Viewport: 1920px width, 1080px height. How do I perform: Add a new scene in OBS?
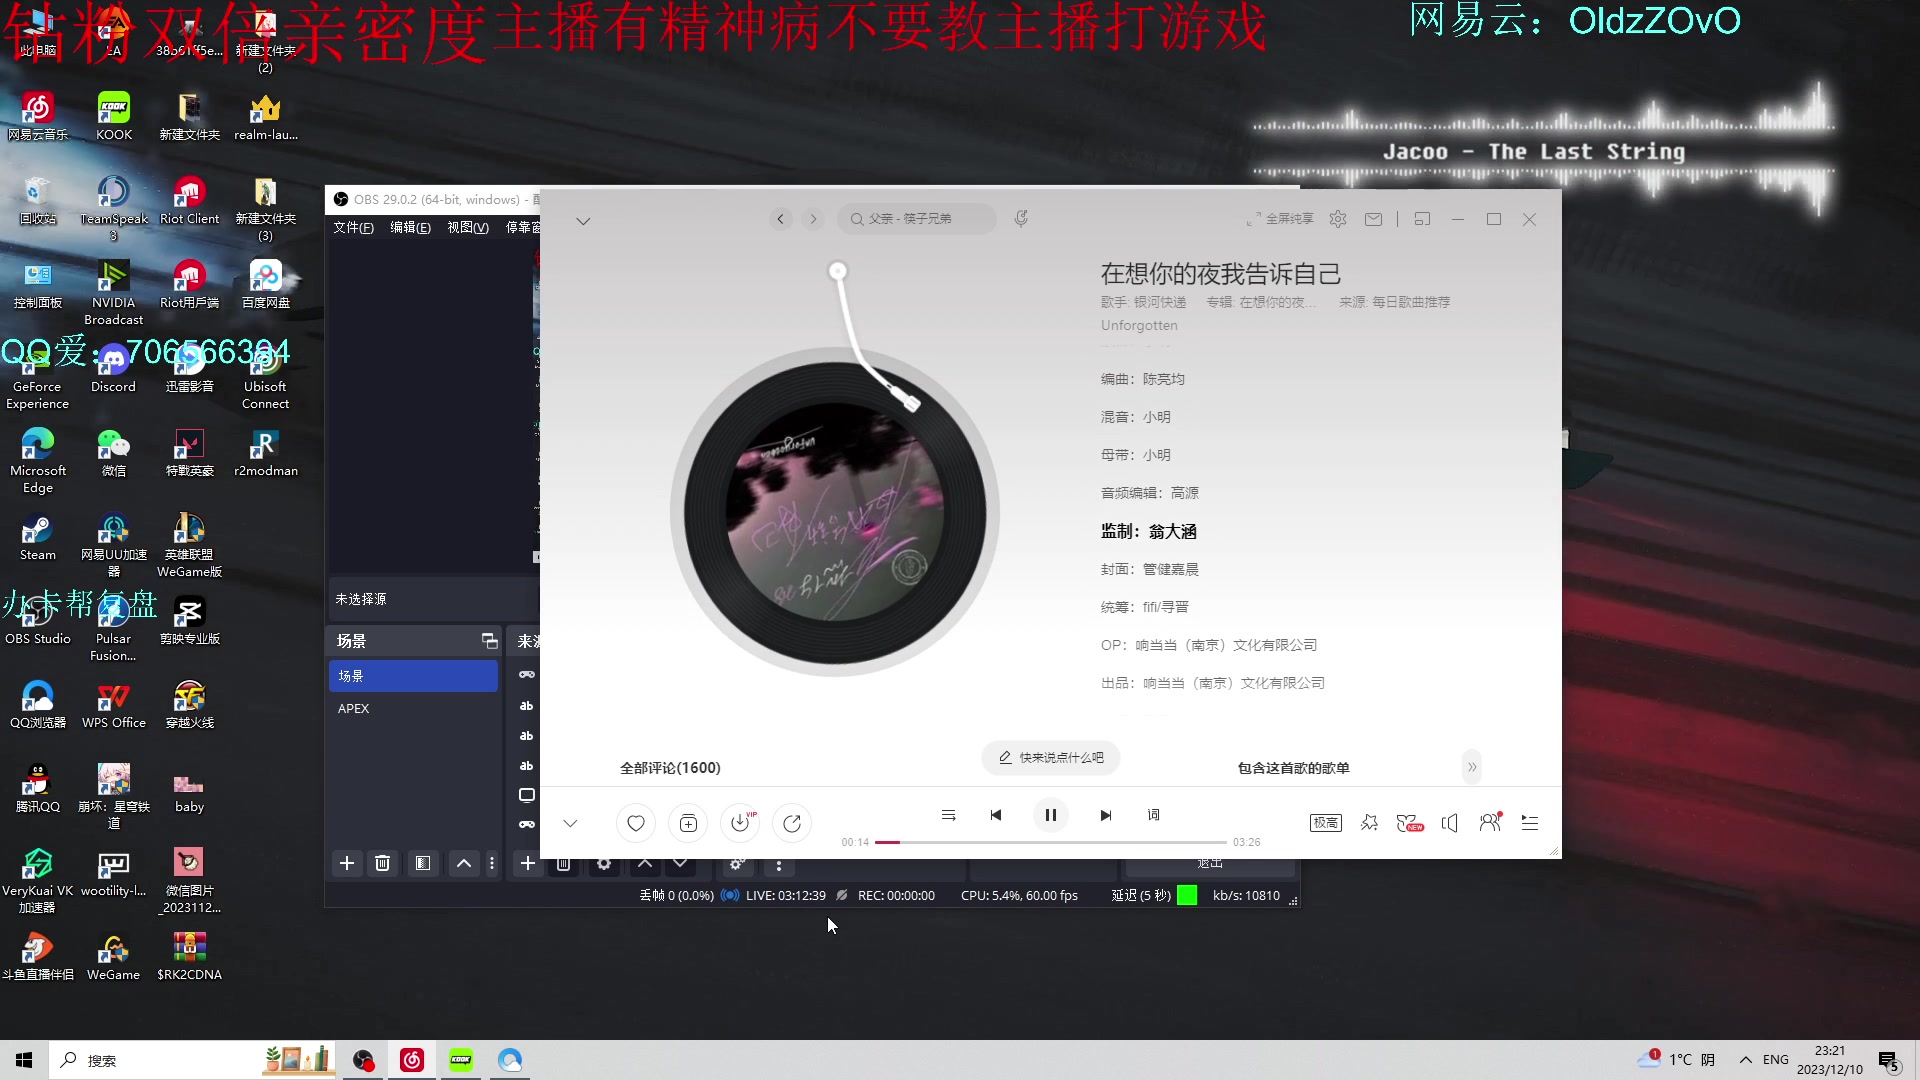click(347, 863)
